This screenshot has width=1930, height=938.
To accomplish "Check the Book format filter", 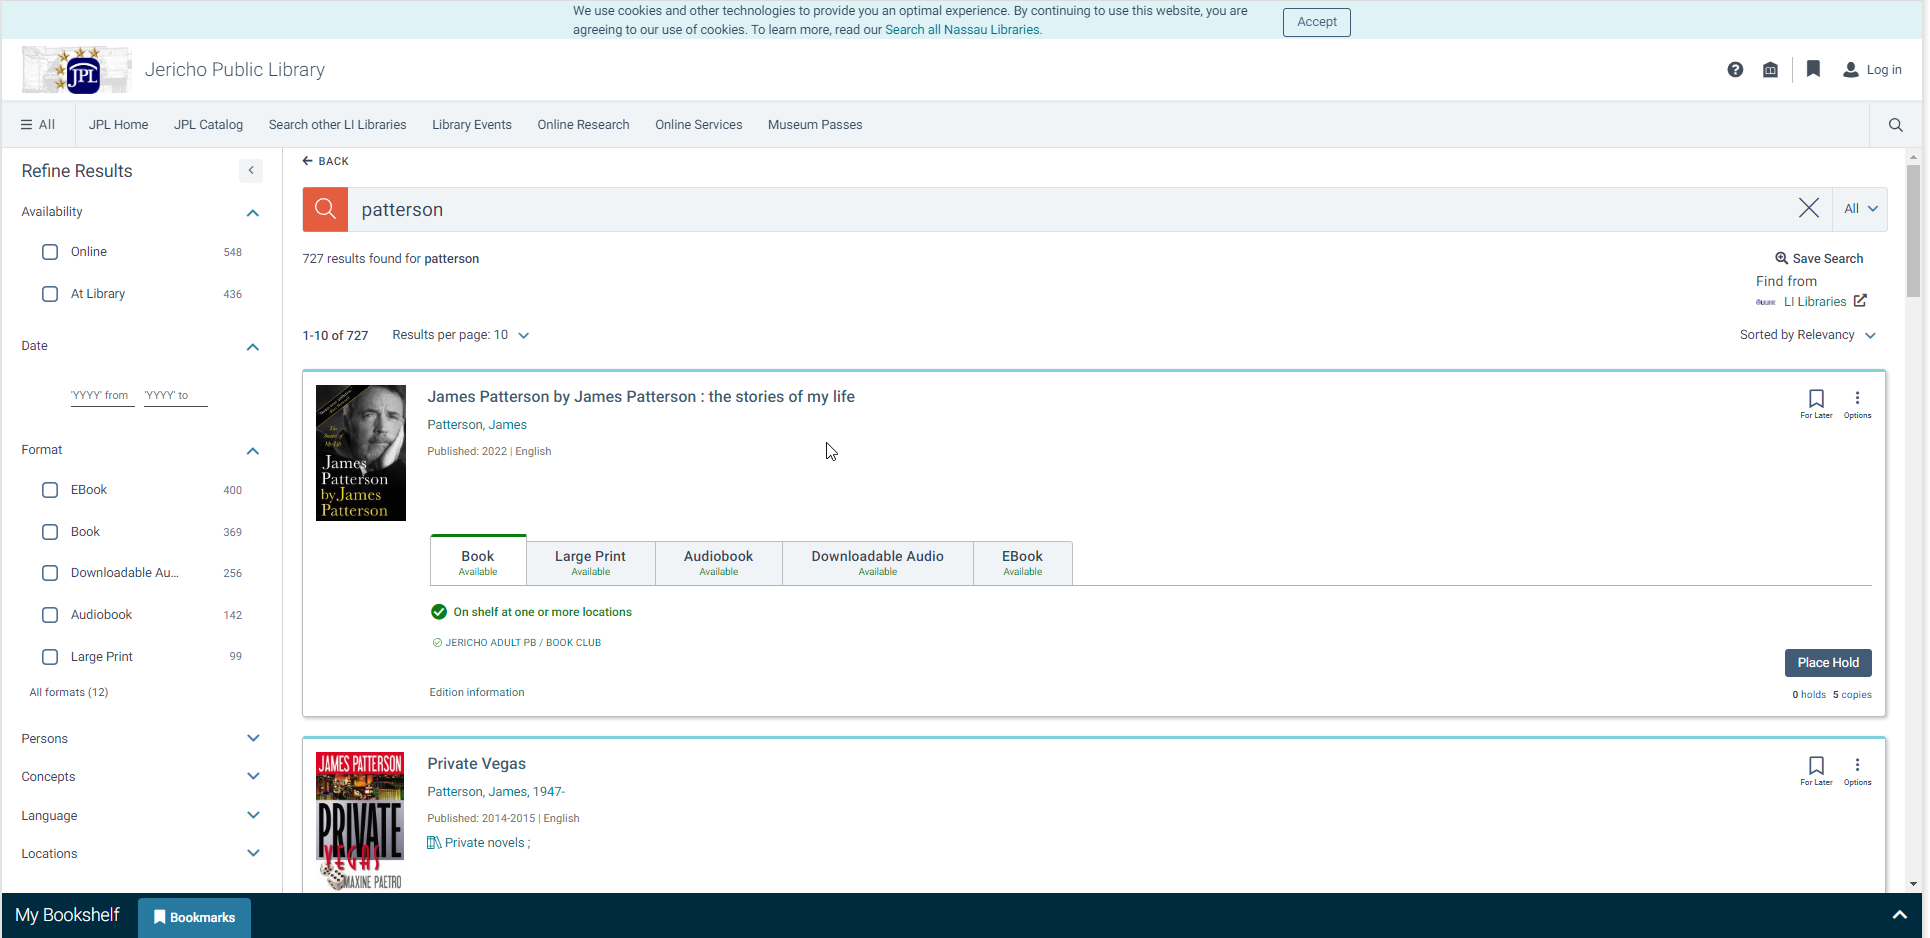I will (50, 532).
